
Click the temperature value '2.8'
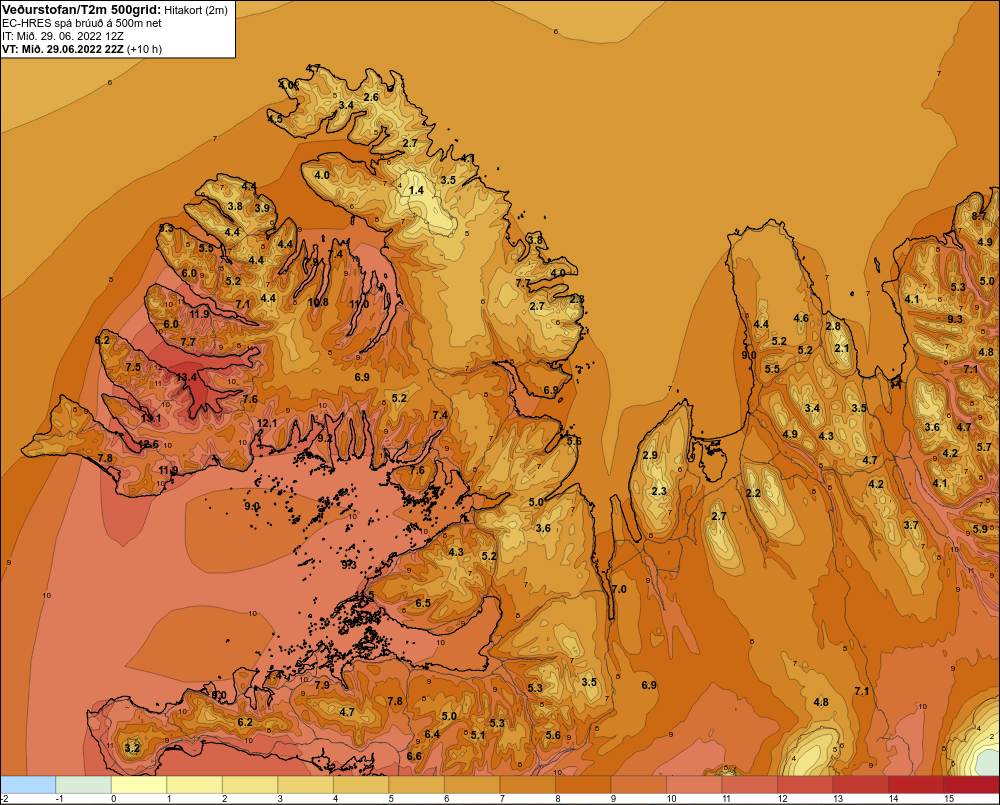coord(833,326)
